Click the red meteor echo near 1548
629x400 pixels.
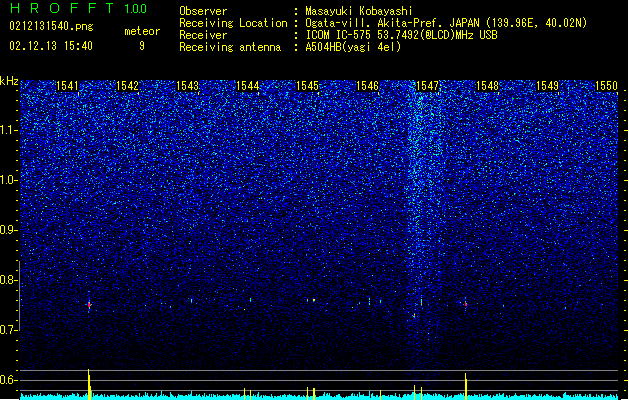(466, 304)
